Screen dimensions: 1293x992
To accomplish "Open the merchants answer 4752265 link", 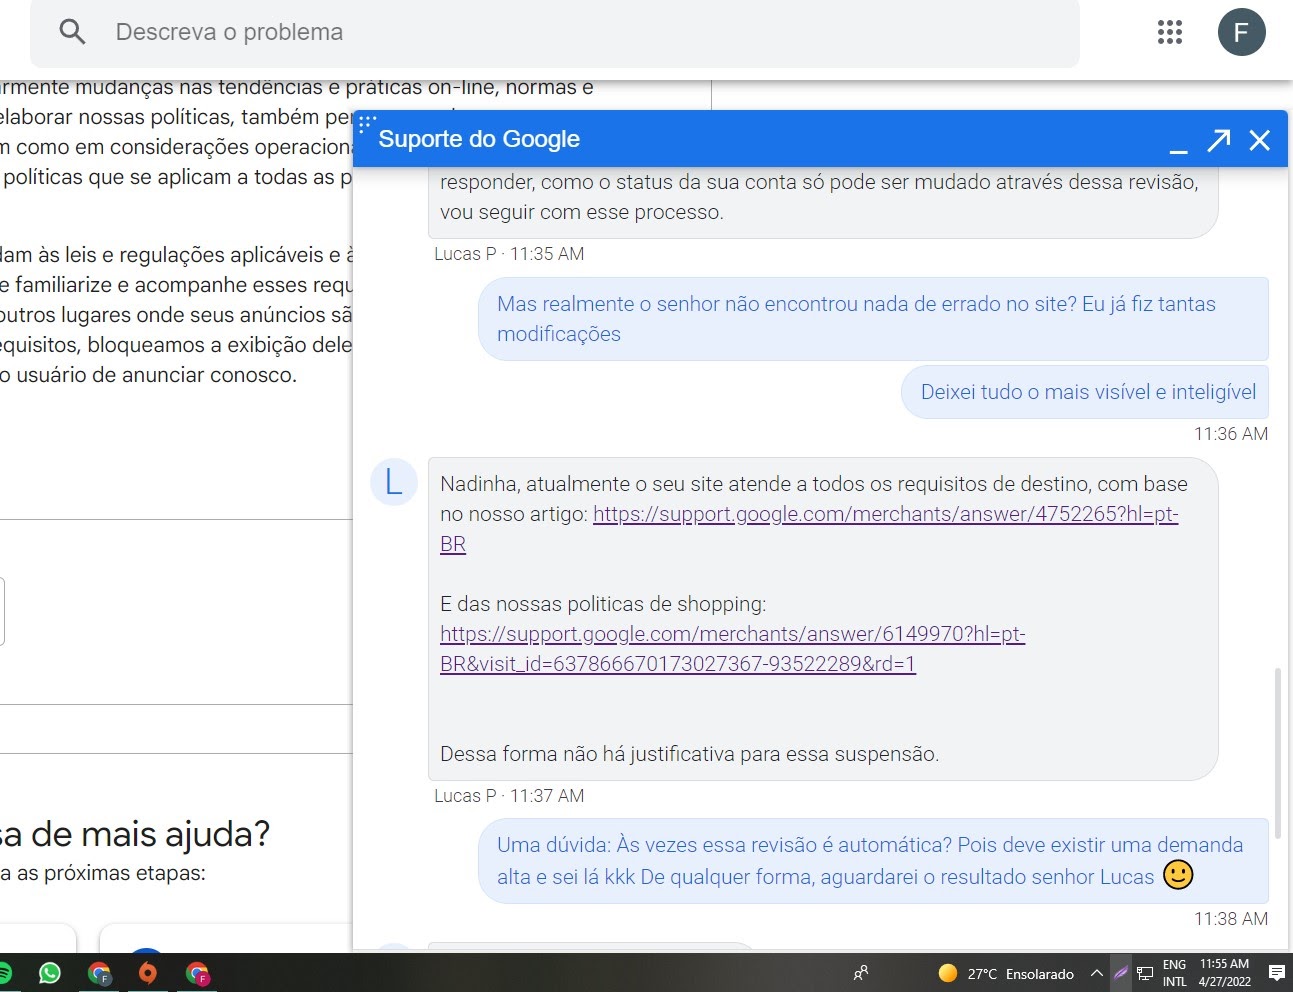I will (809, 529).
